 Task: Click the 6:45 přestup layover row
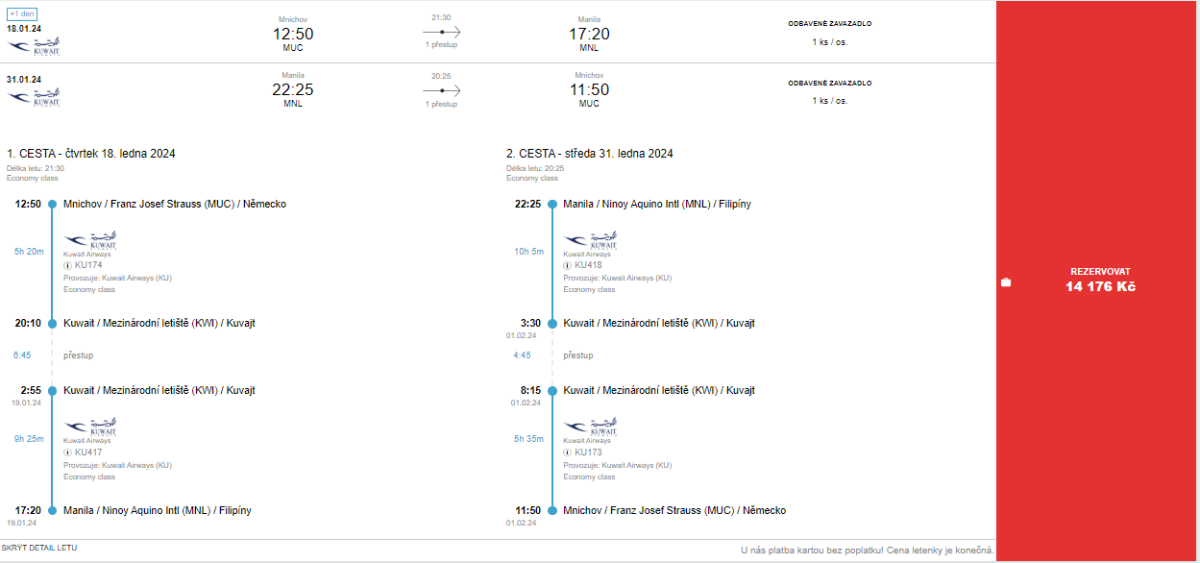[76, 355]
